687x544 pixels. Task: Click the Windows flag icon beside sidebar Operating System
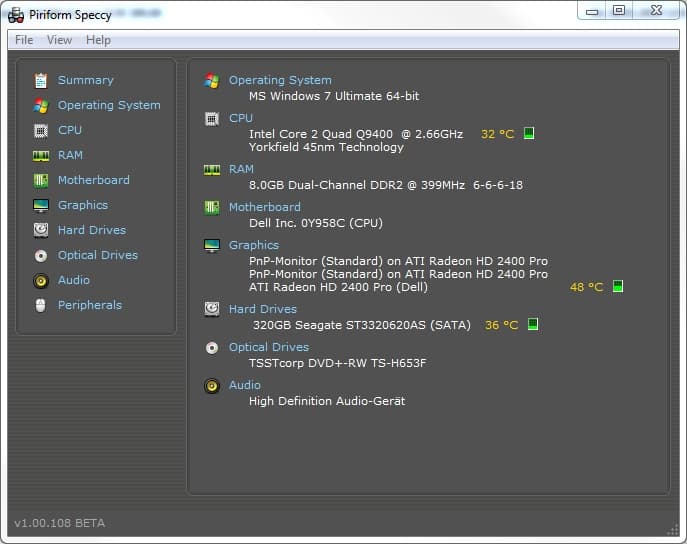(x=41, y=106)
